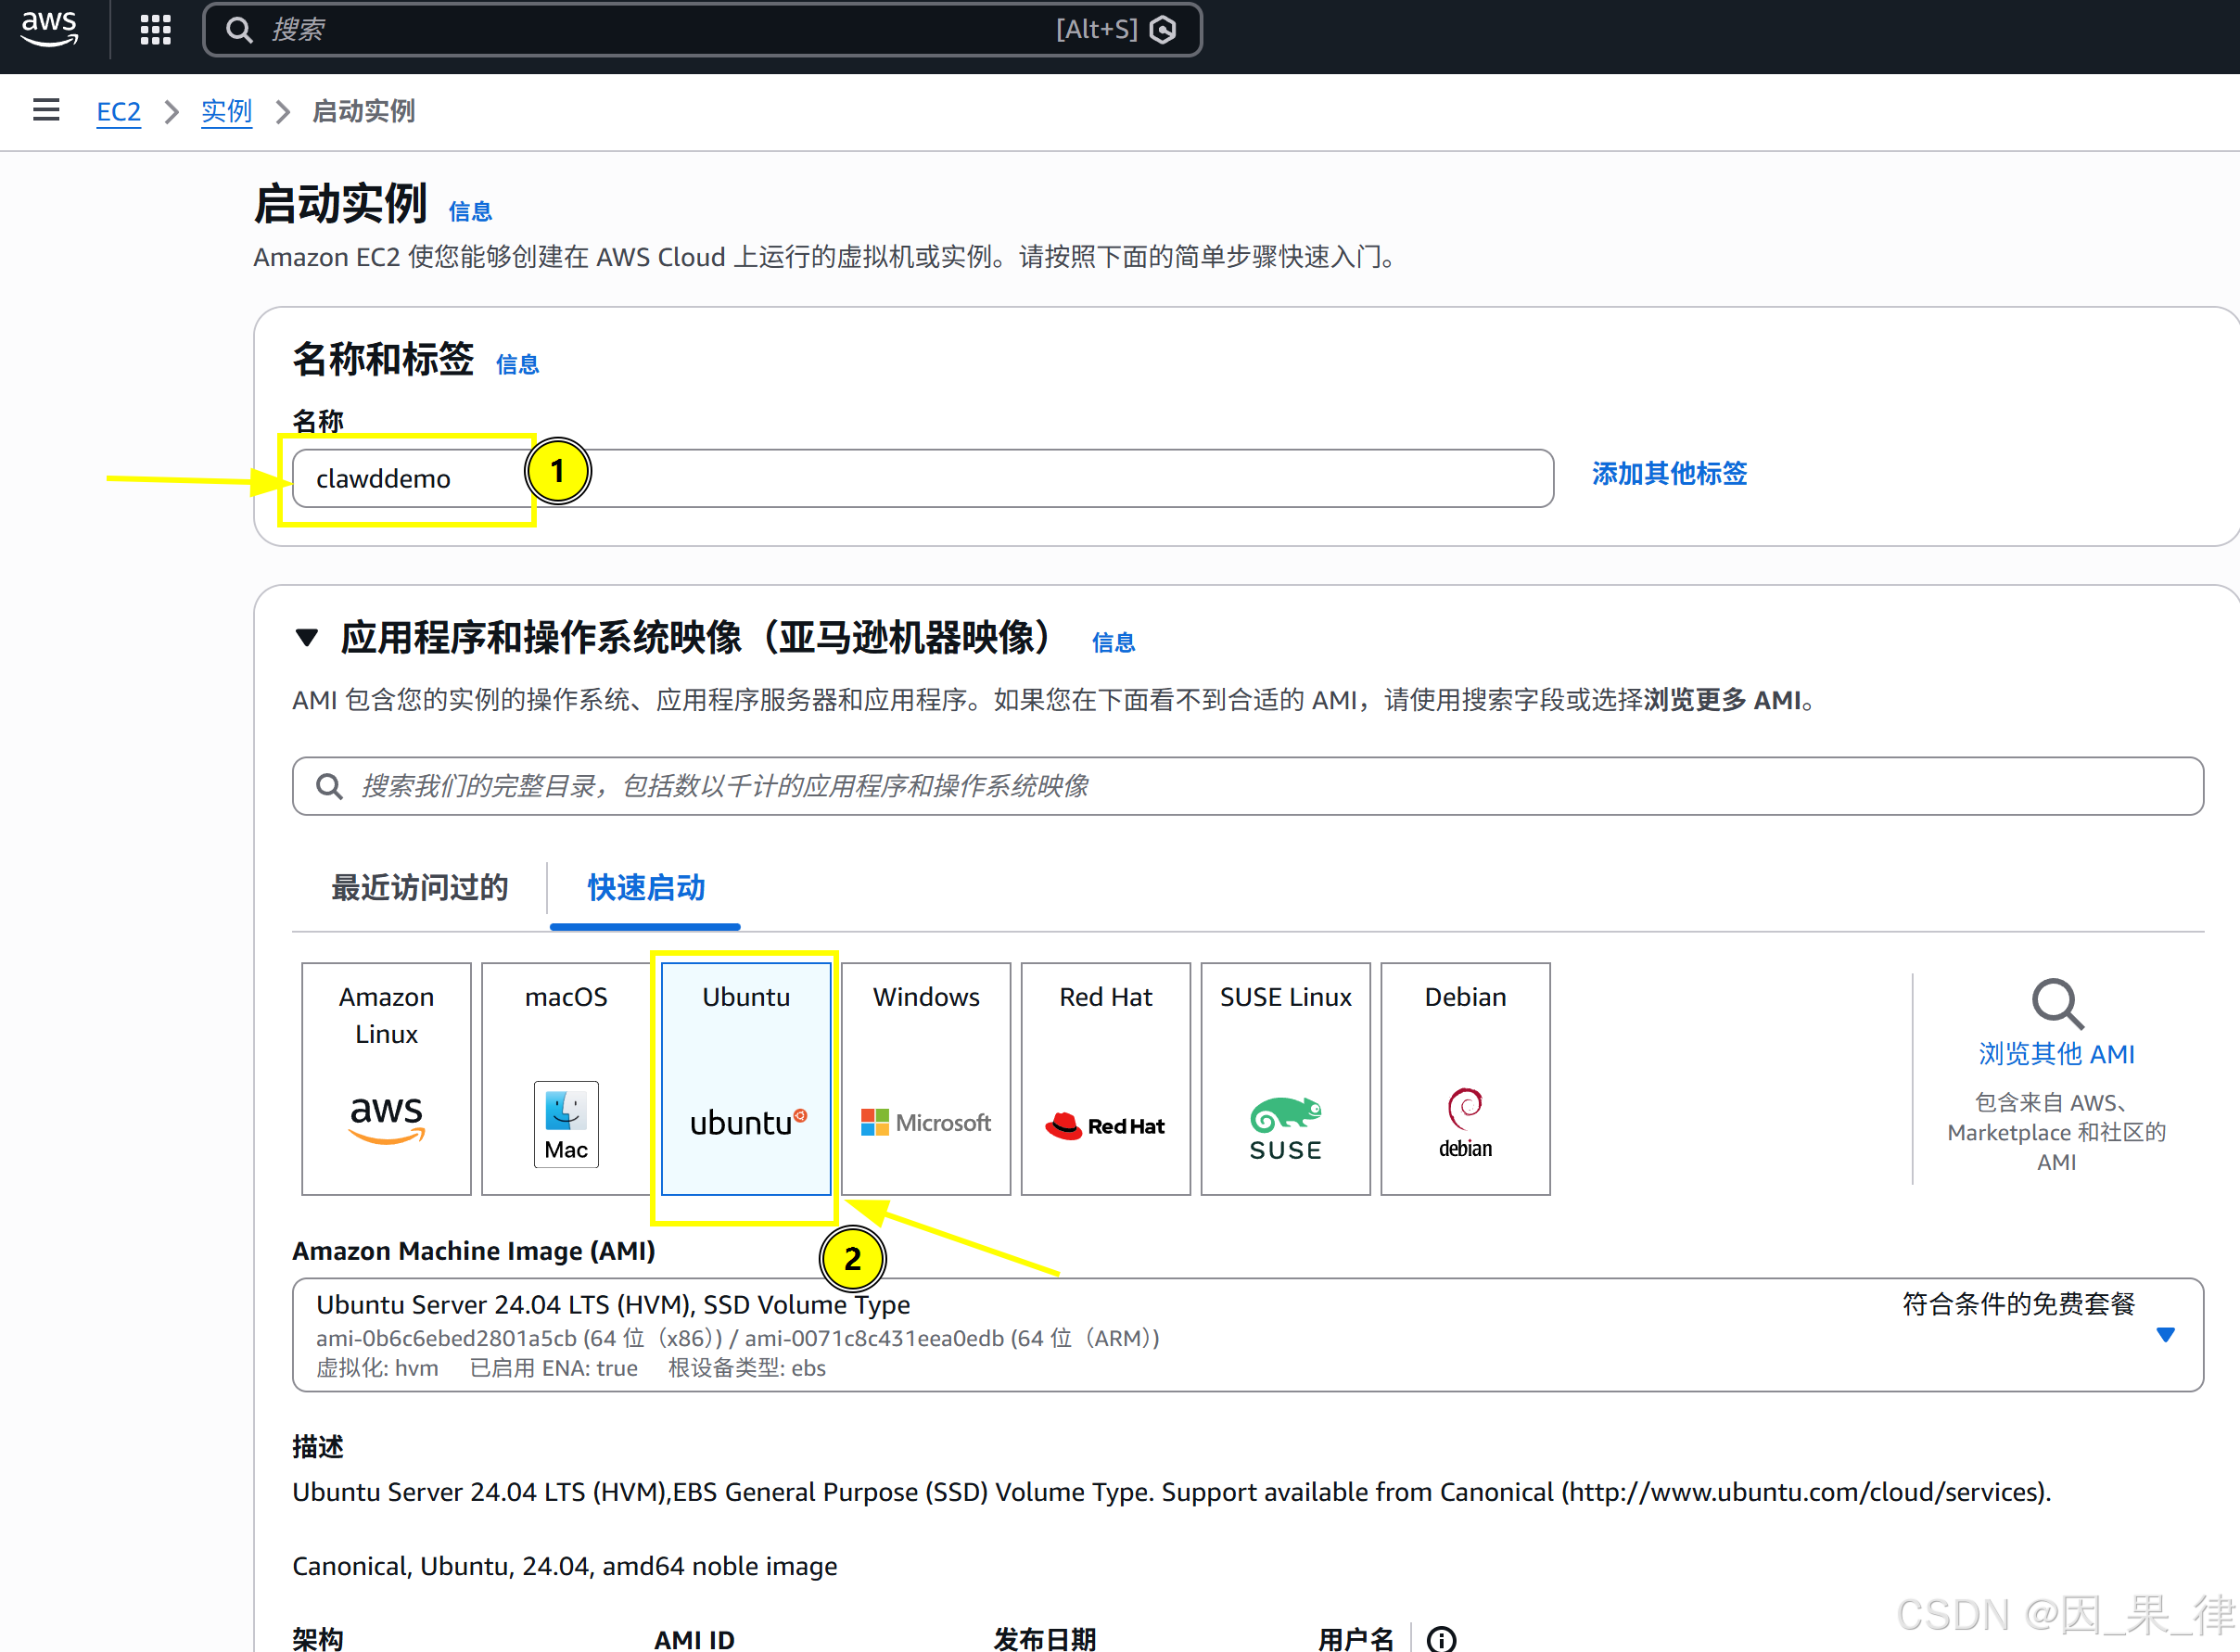Choose the Debian operating system card
2240x1652 pixels.
(1464, 1080)
